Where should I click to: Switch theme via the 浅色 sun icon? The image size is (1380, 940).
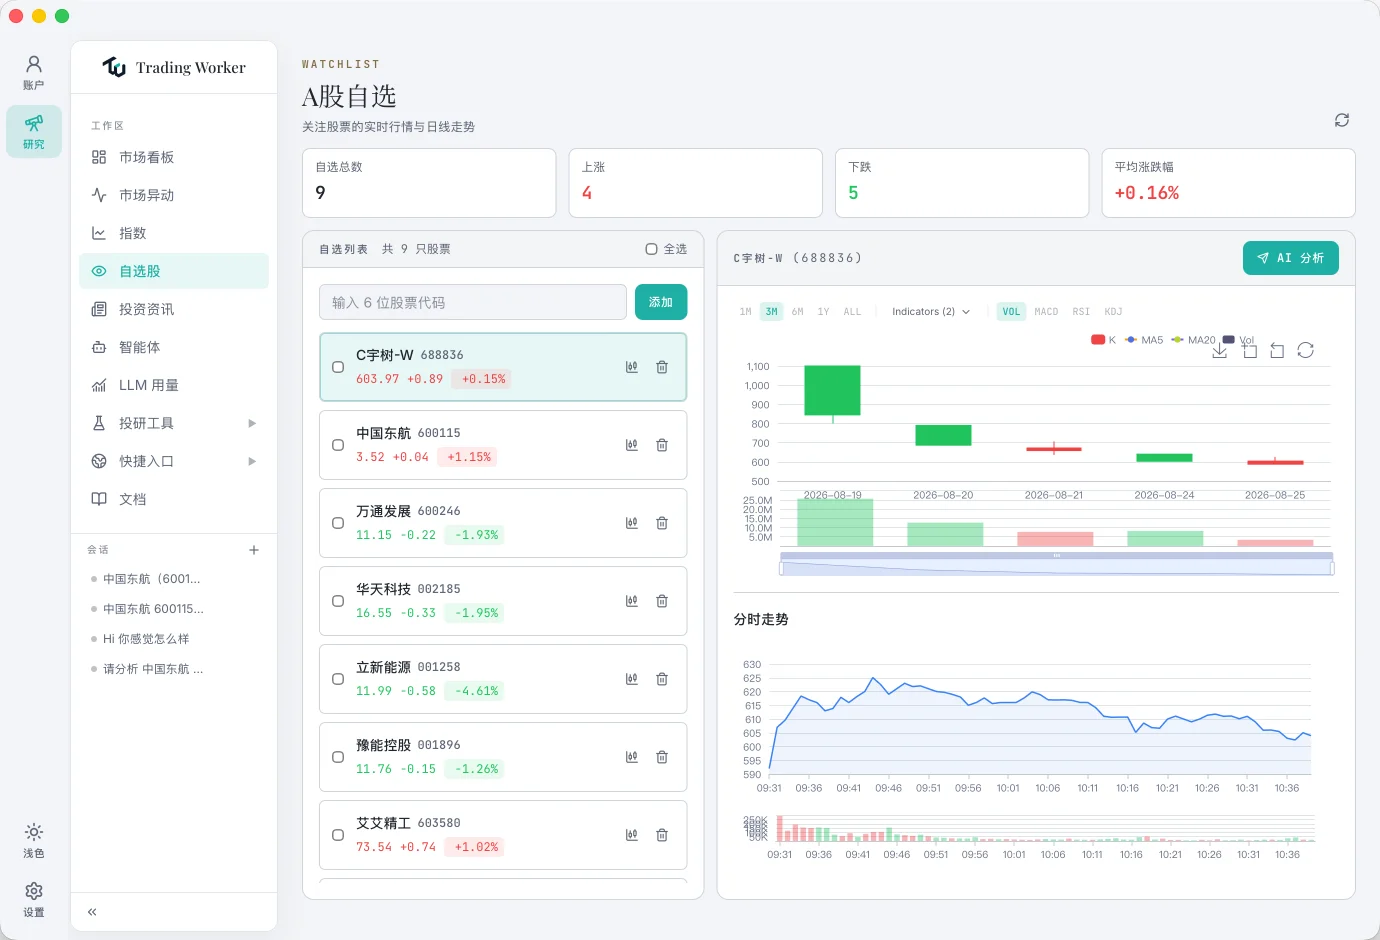34,840
